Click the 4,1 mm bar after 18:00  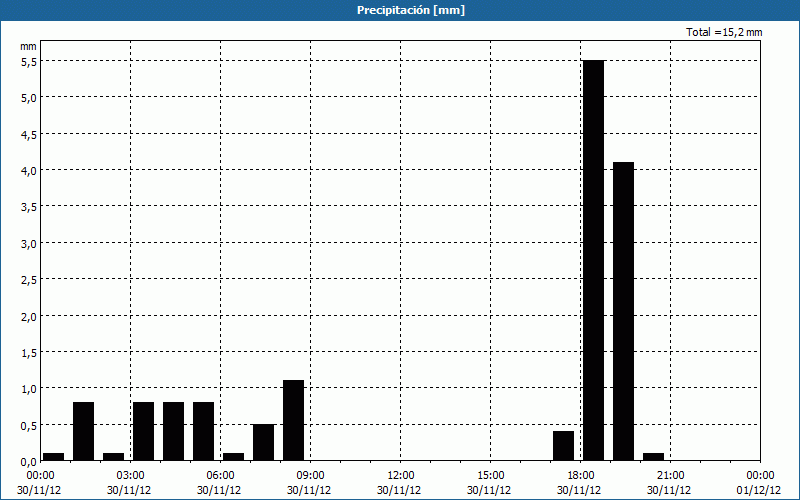point(623,311)
